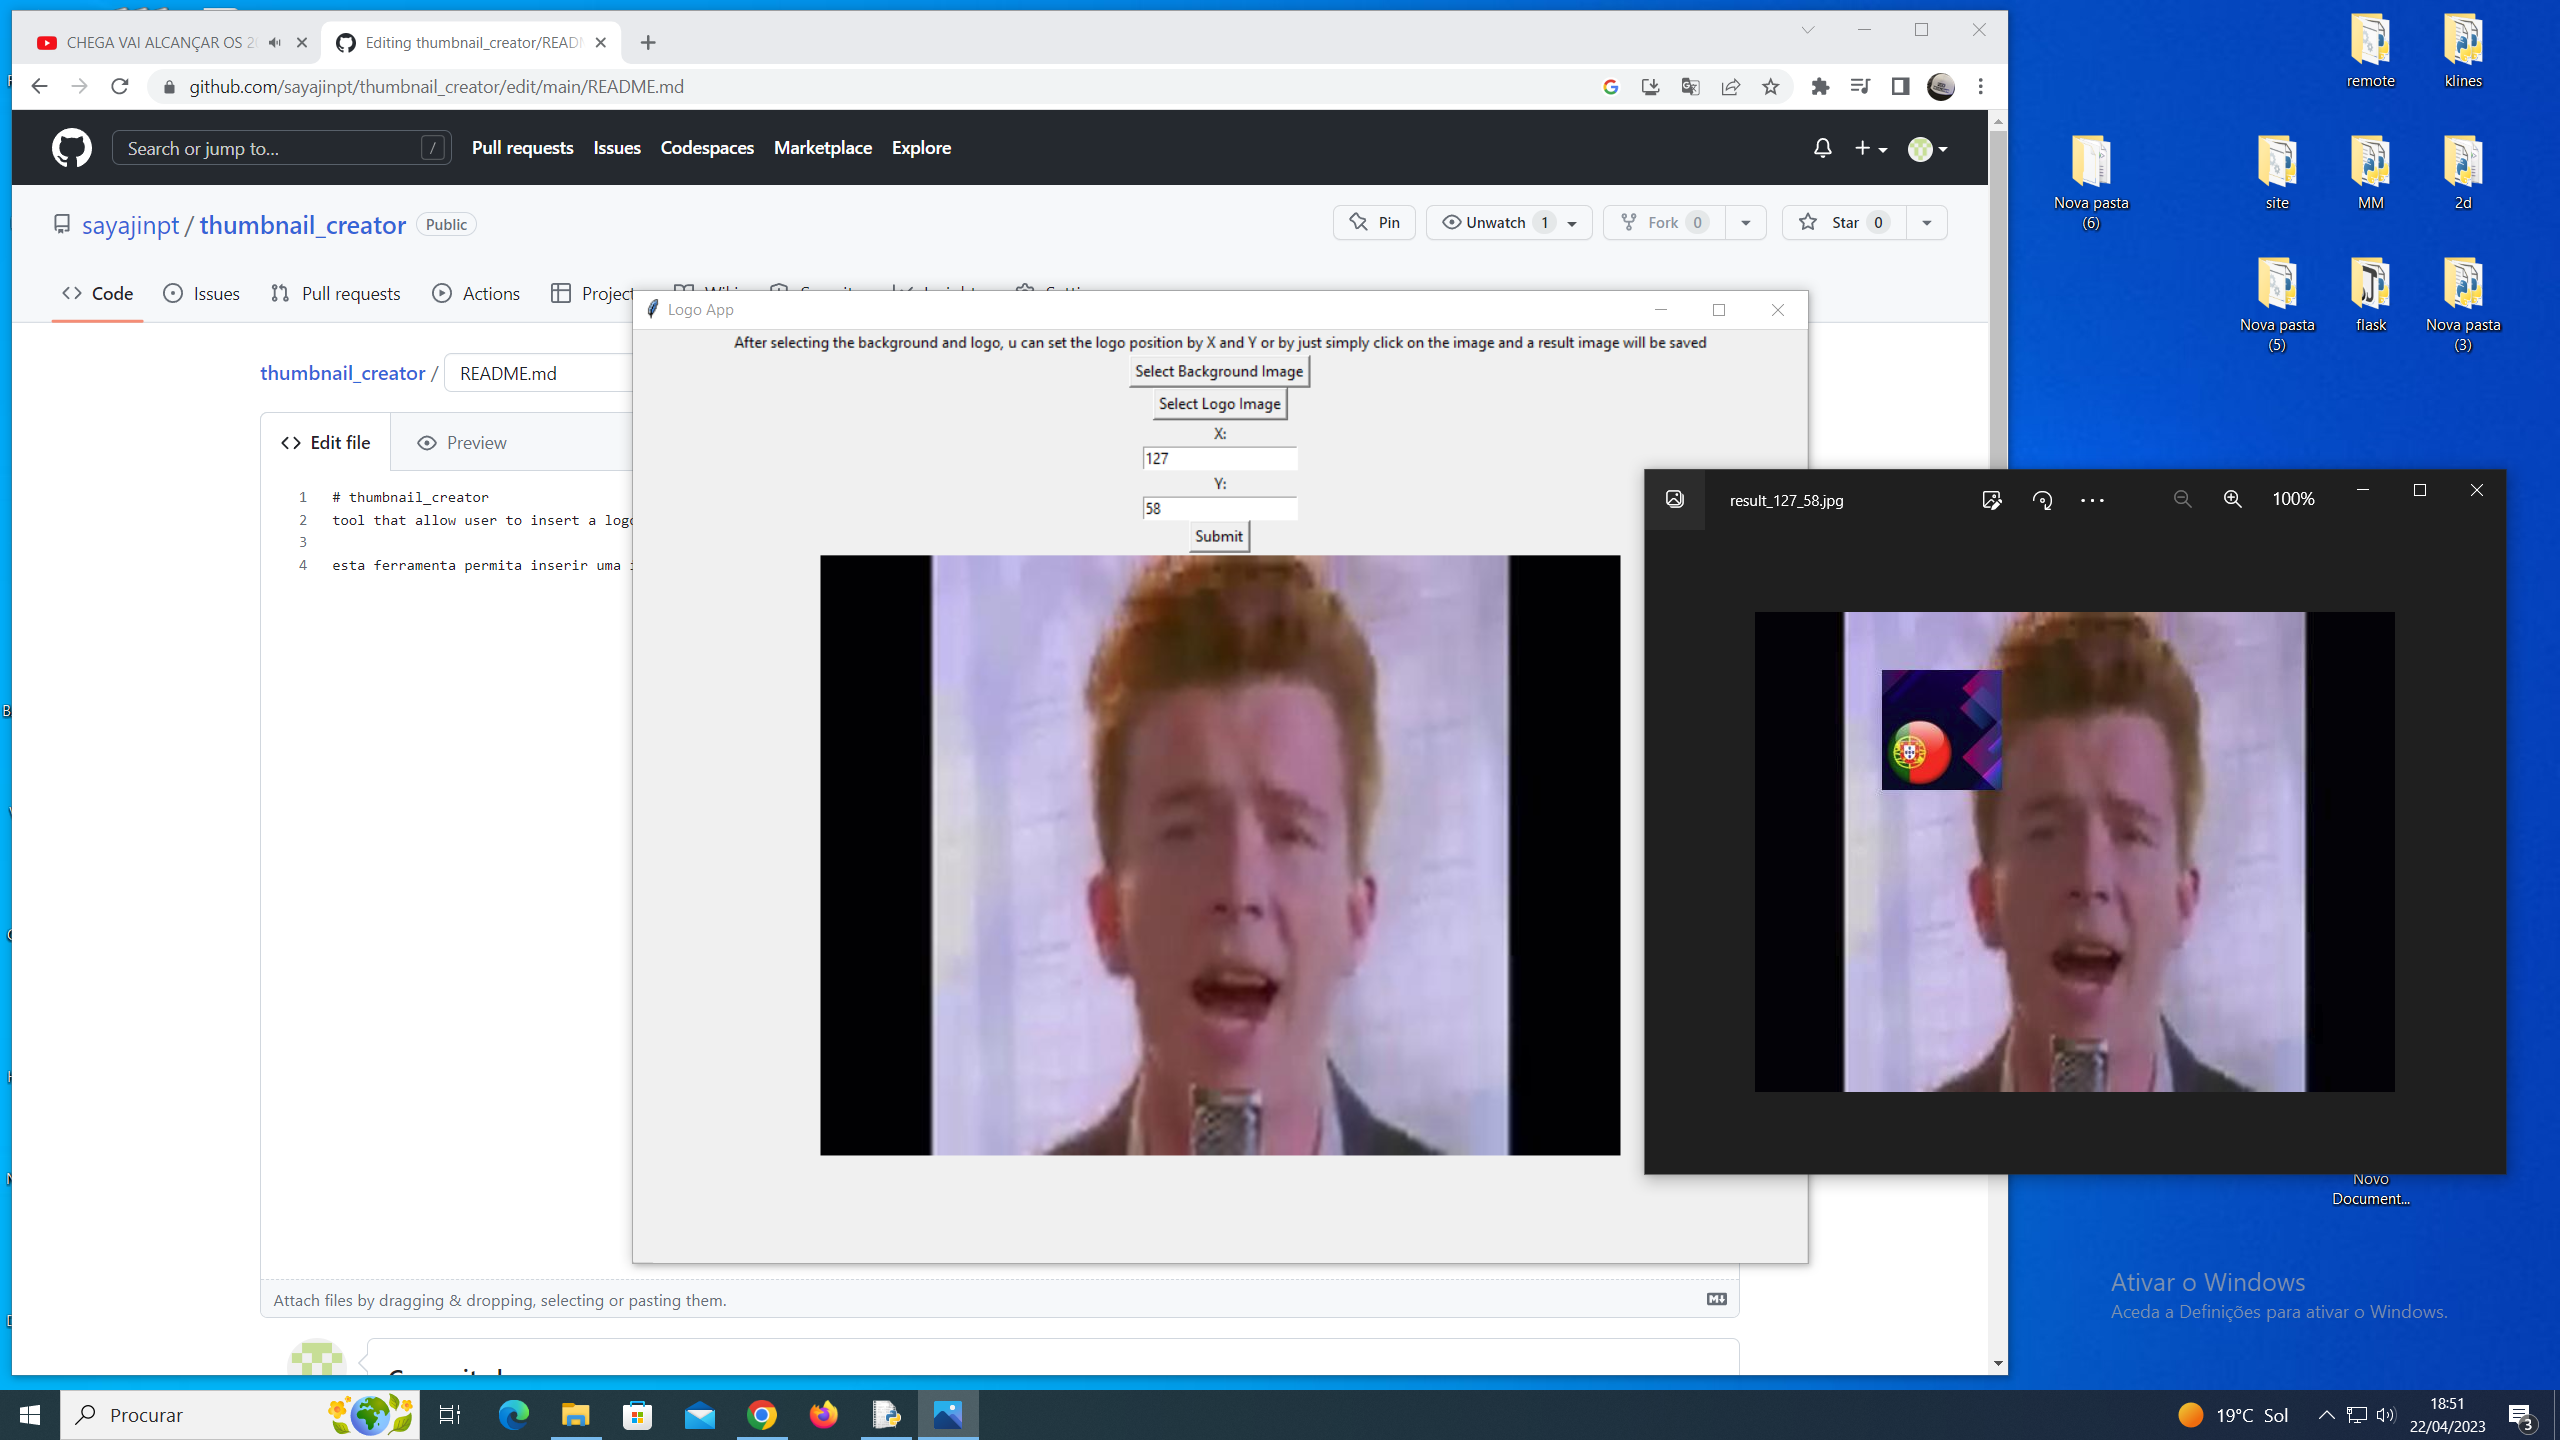Open Firefox from the taskbar
The width and height of the screenshot is (2560, 1440).
click(823, 1415)
